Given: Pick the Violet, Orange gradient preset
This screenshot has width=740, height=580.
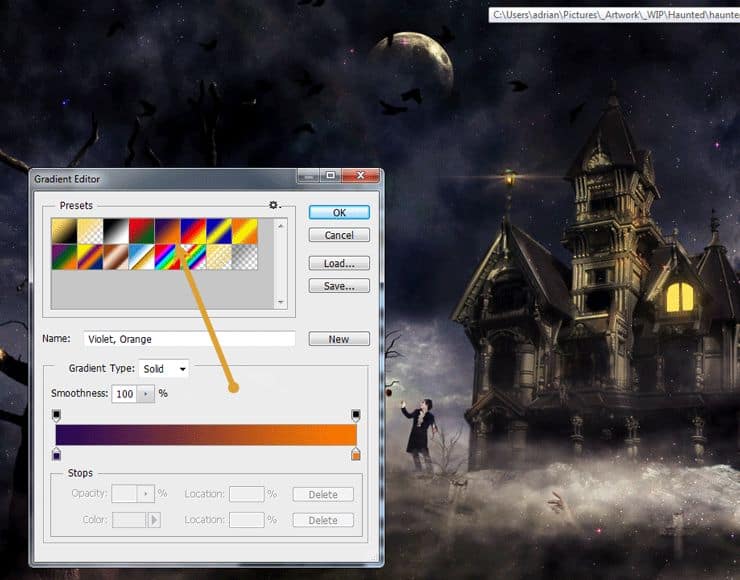Looking at the screenshot, I should coord(167,231).
